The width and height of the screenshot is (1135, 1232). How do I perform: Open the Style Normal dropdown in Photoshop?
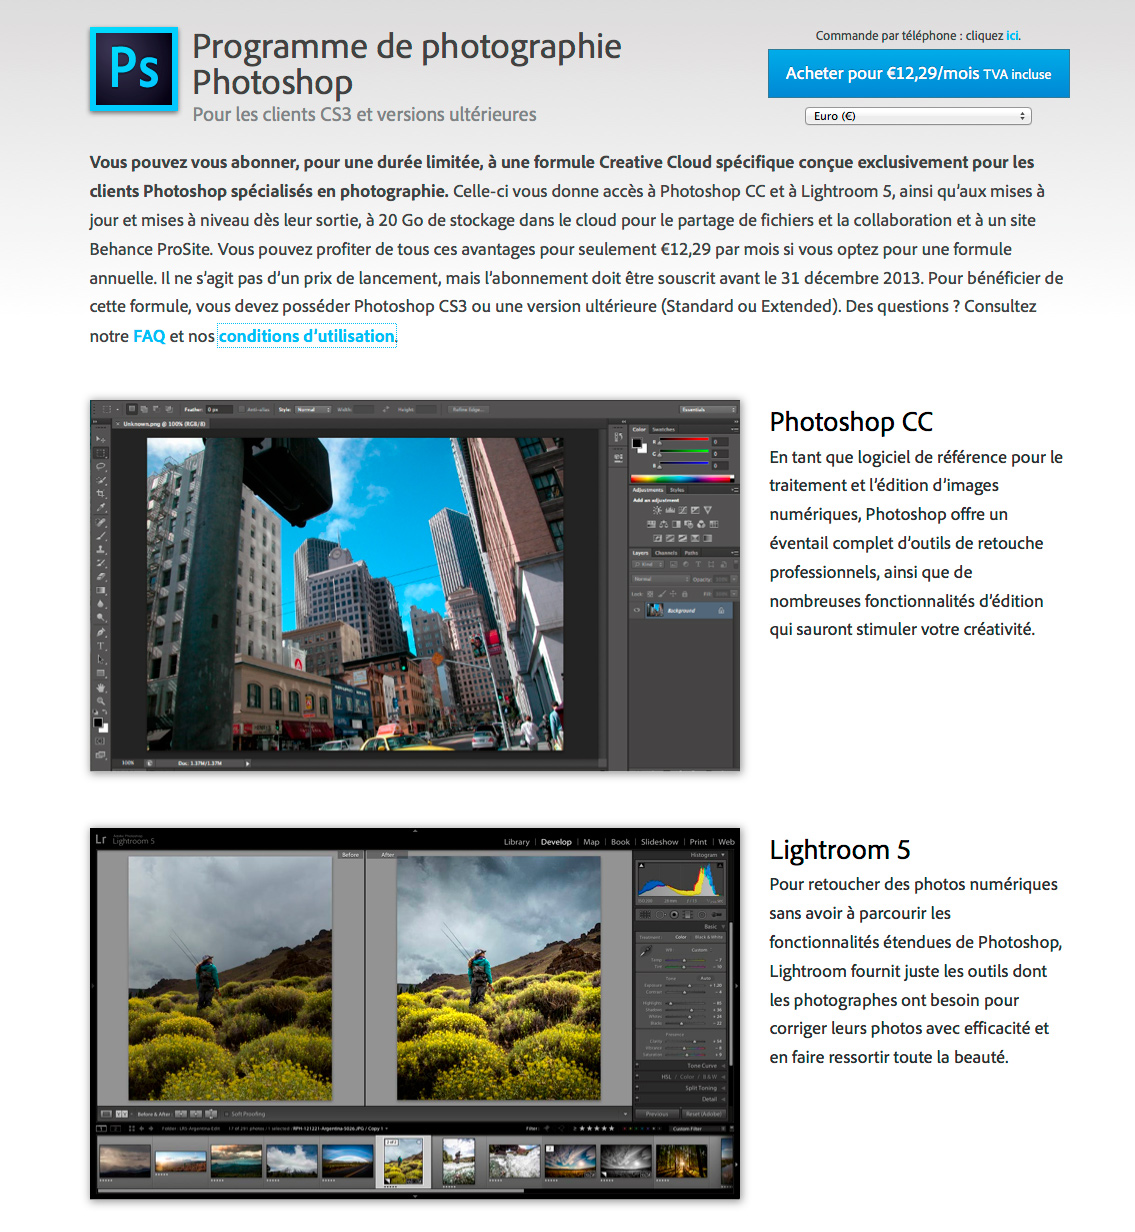(x=313, y=409)
